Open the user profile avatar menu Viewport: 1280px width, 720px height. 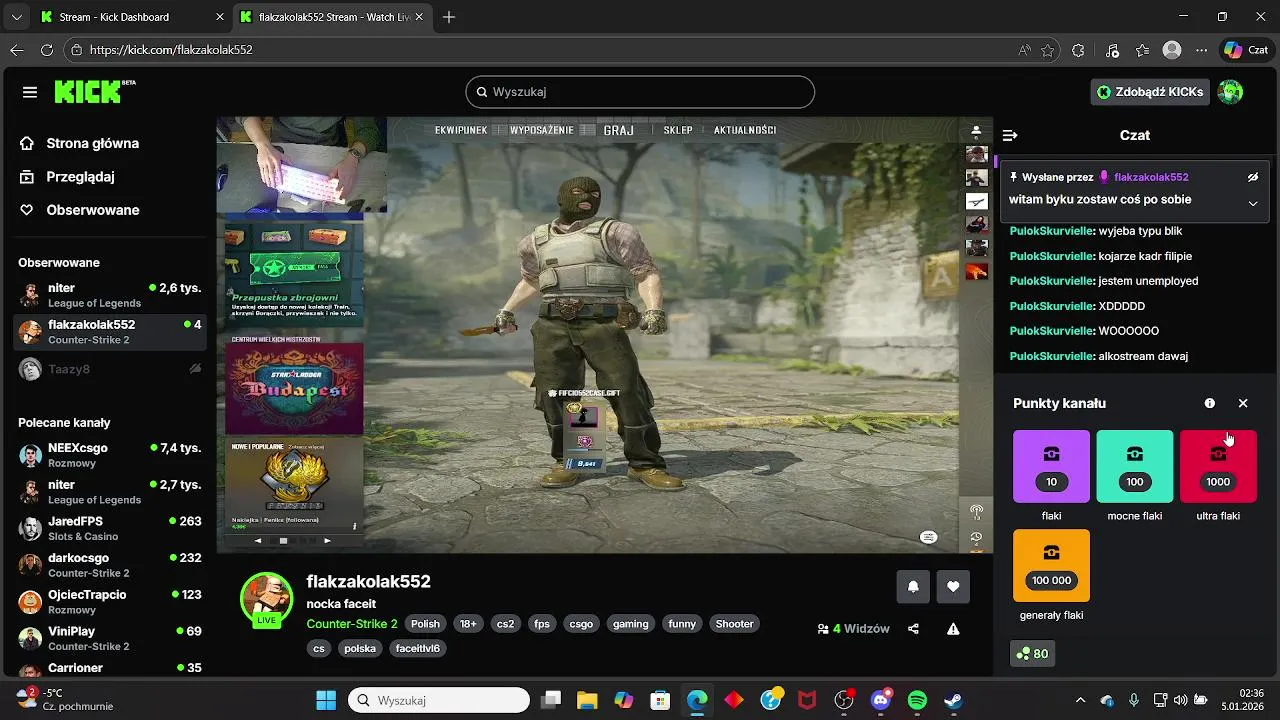click(1230, 92)
